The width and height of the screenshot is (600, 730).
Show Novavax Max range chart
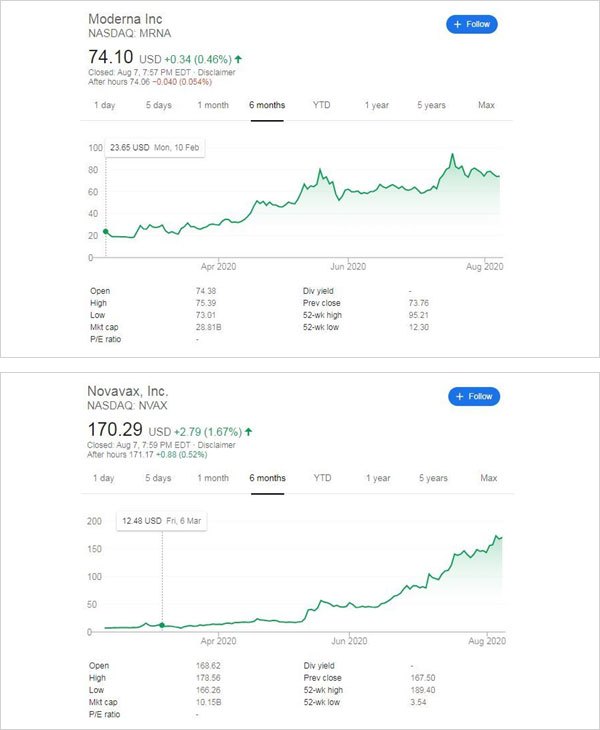488,478
